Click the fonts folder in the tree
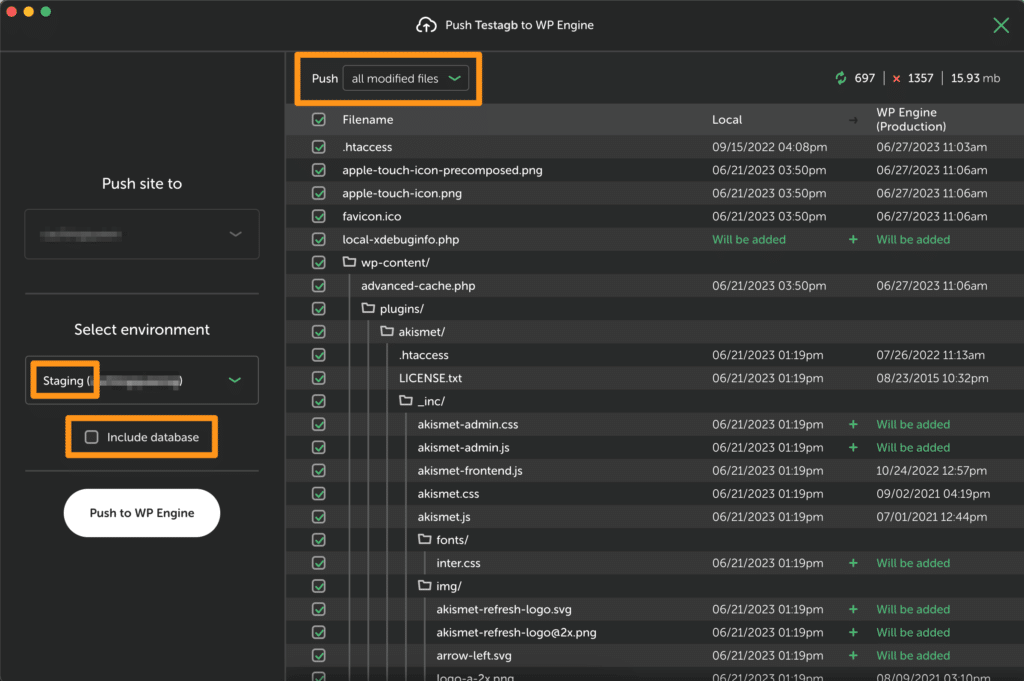The width and height of the screenshot is (1024, 681). click(451, 540)
